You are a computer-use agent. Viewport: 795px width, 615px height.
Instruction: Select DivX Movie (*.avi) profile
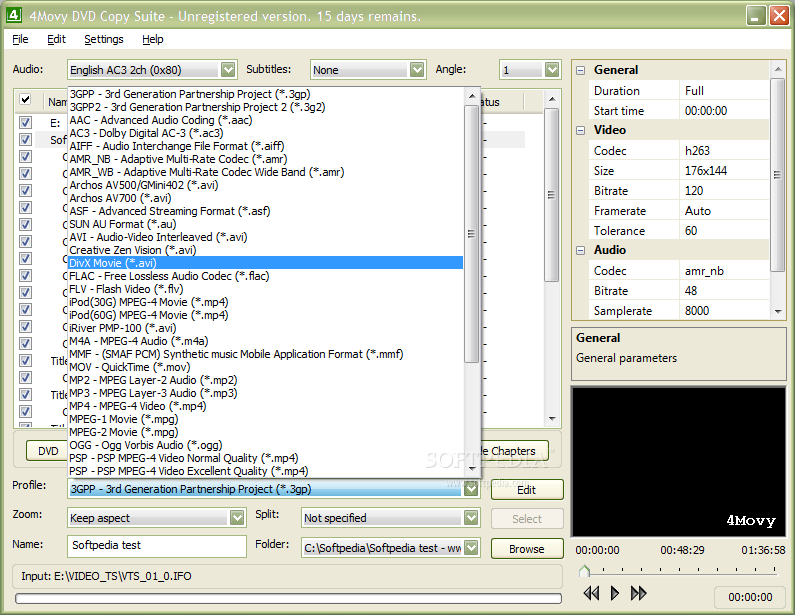265,263
